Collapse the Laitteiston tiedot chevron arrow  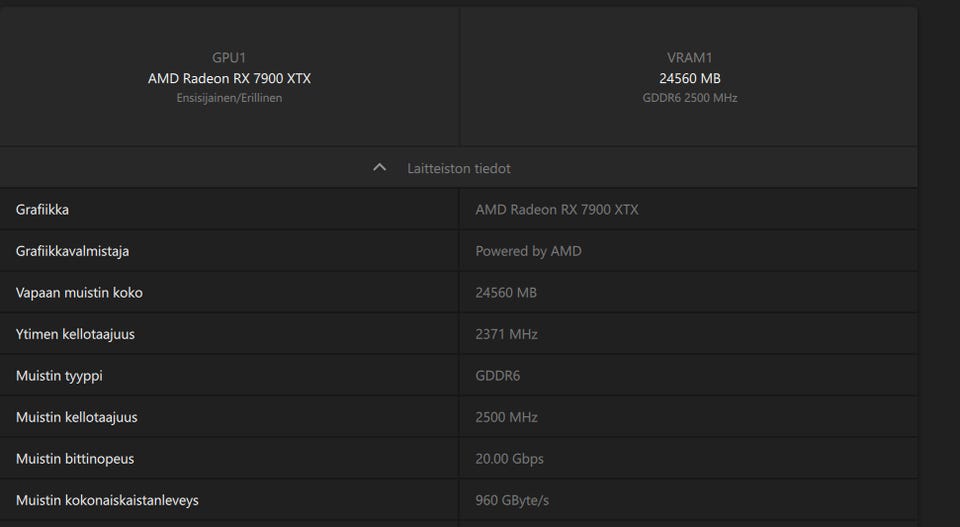click(379, 168)
